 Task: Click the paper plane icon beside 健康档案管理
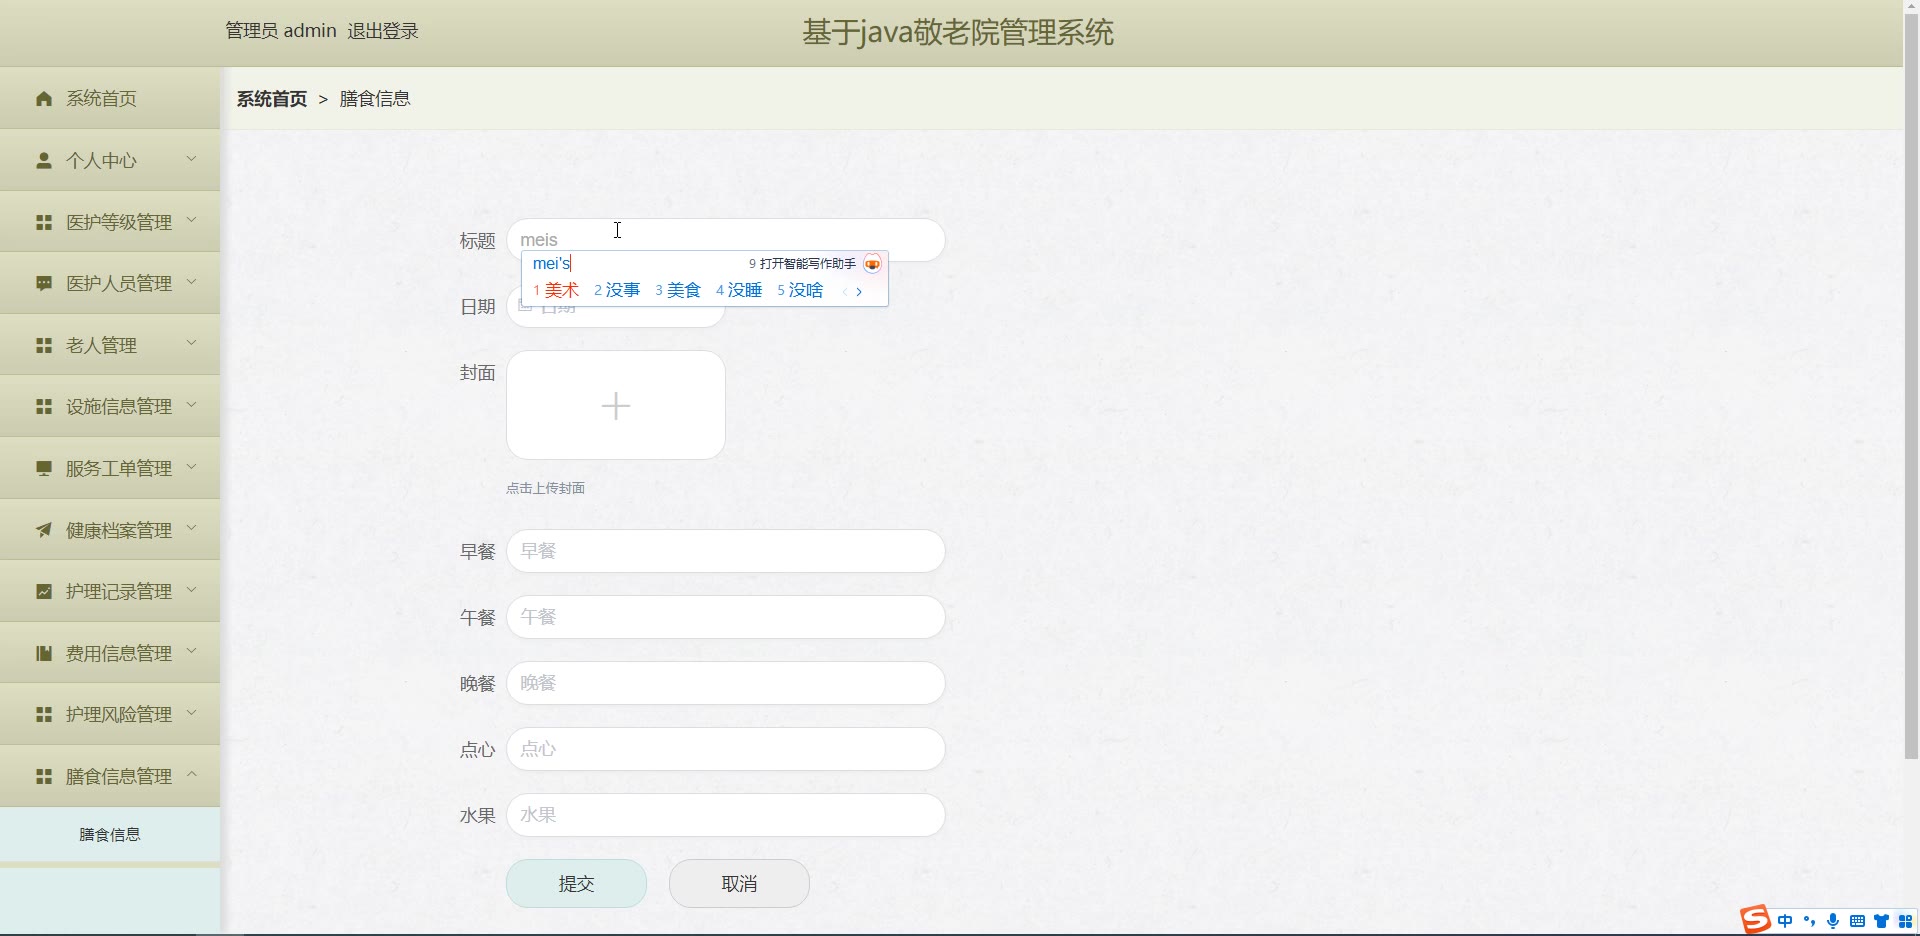point(44,530)
